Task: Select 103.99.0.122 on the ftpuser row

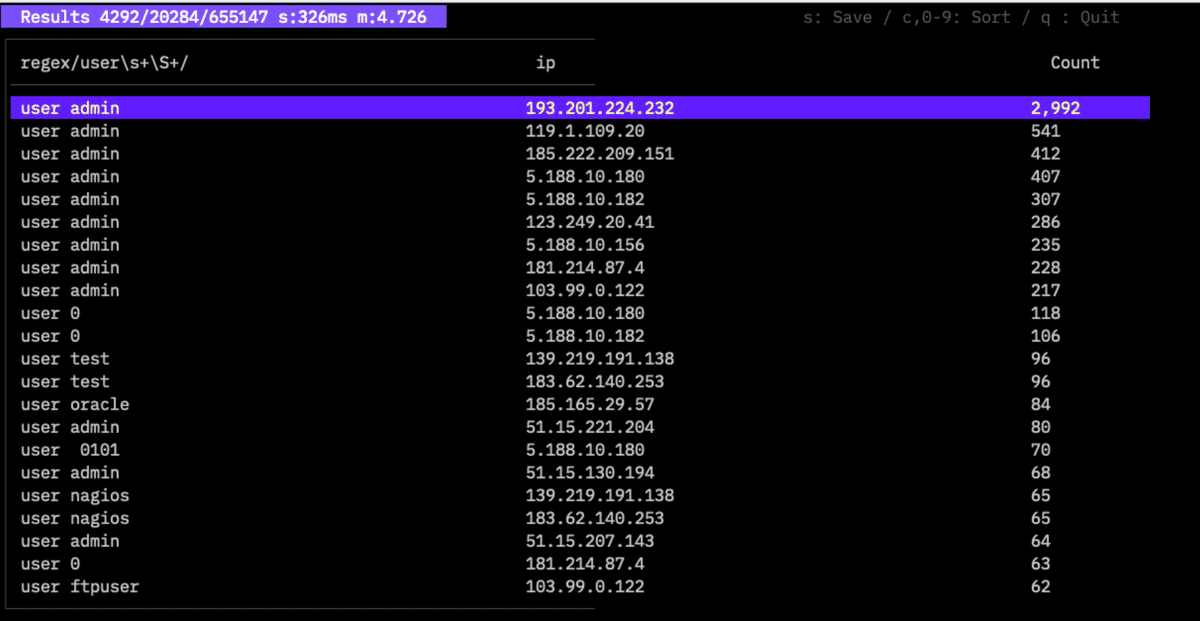Action: tap(585, 587)
